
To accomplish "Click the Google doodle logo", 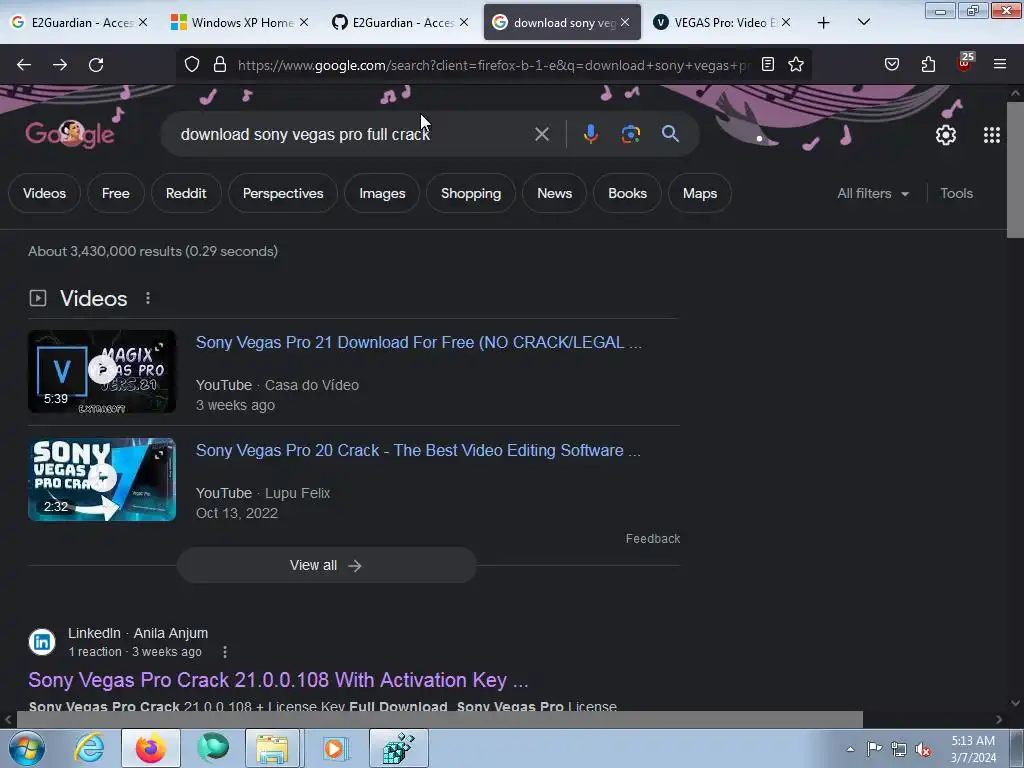I will [70, 134].
